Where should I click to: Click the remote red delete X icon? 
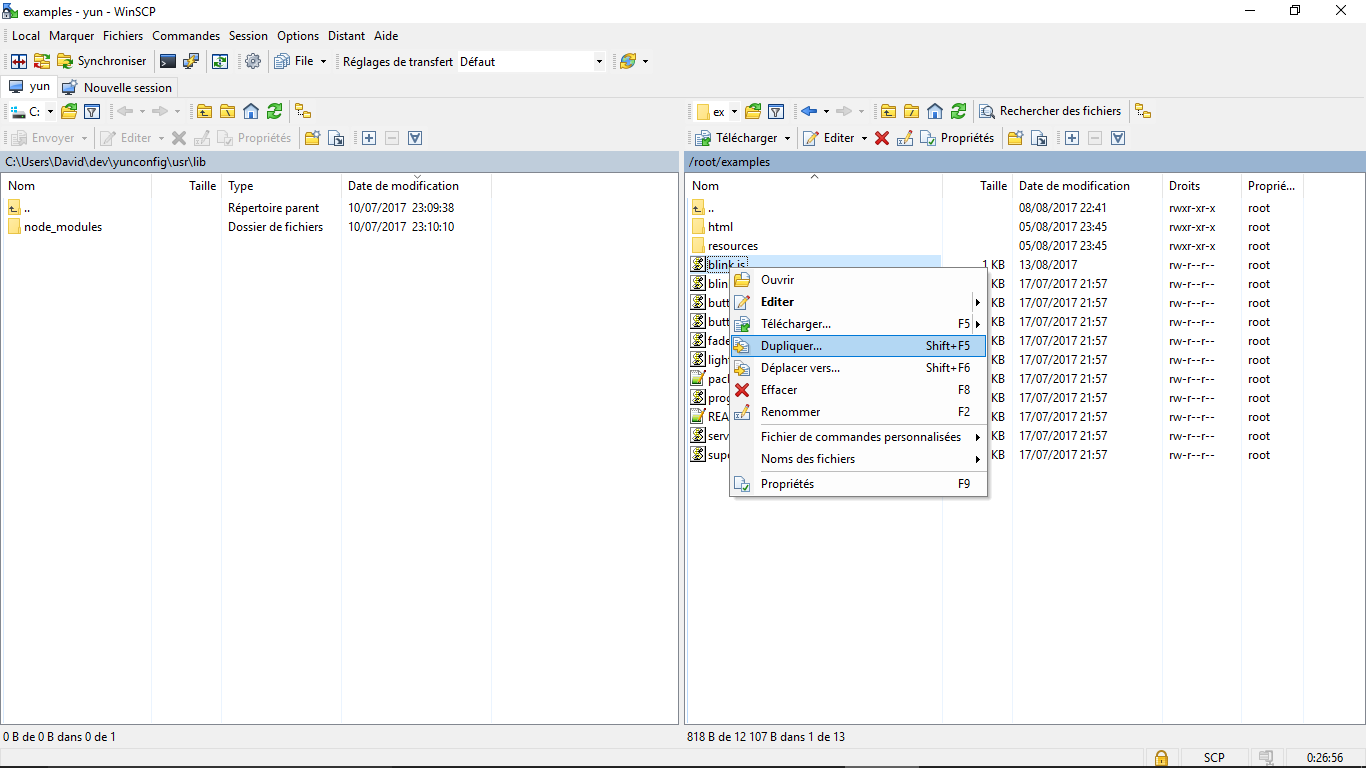tap(882, 138)
